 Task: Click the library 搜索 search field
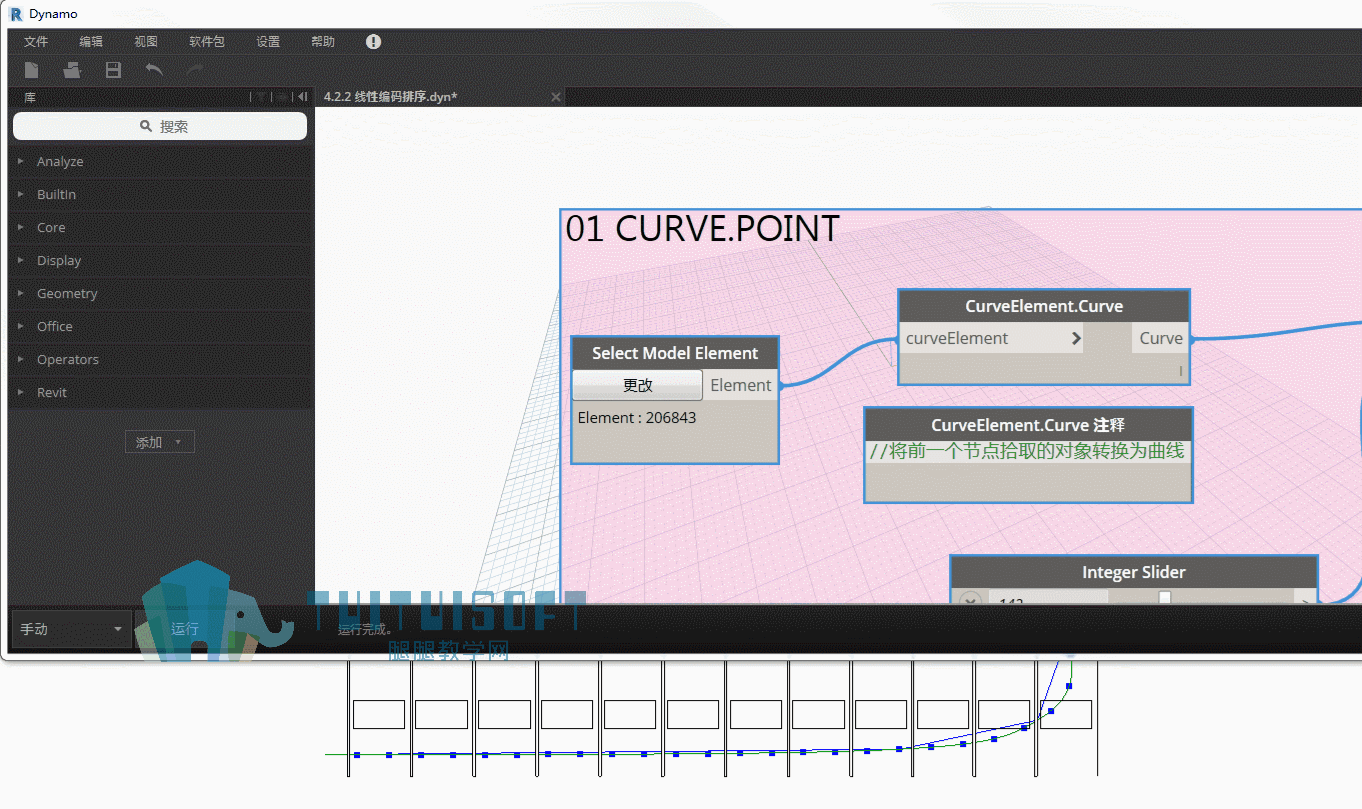160,126
